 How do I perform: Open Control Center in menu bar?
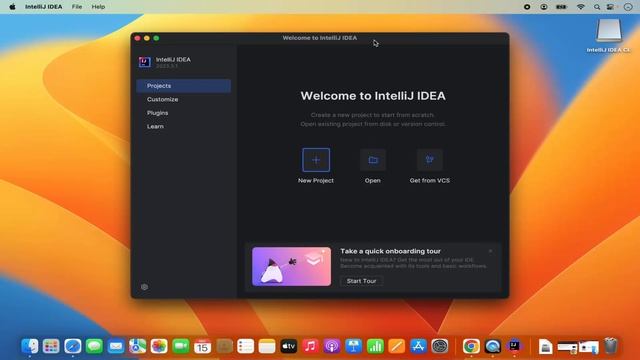click(x=611, y=7)
